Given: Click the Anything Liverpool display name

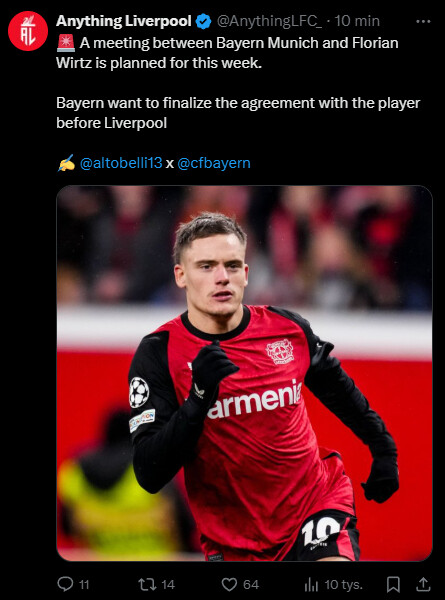Looking at the screenshot, I should (x=124, y=21).
